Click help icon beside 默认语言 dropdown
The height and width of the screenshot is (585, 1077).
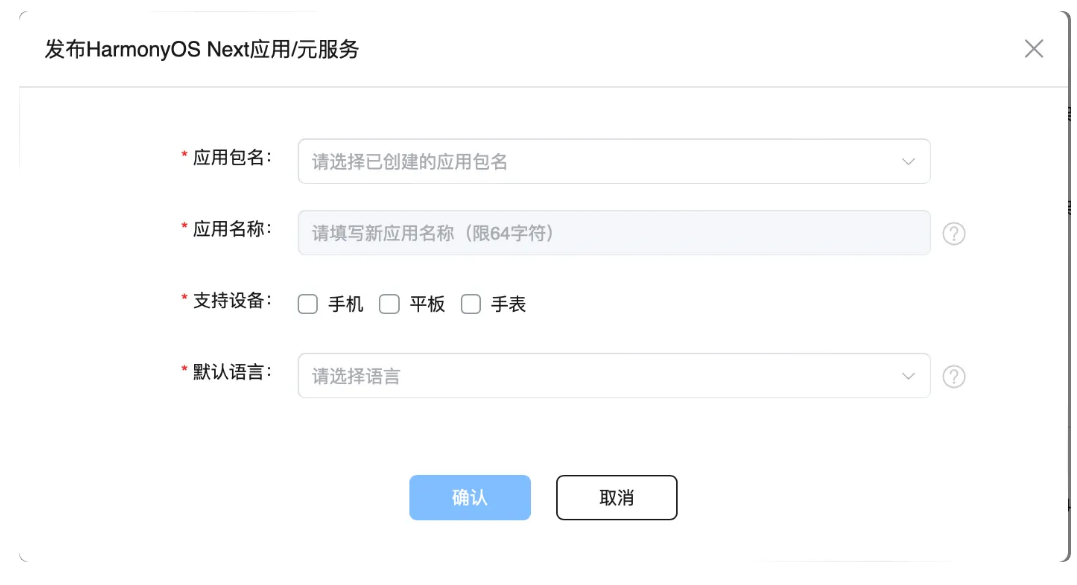tap(954, 377)
